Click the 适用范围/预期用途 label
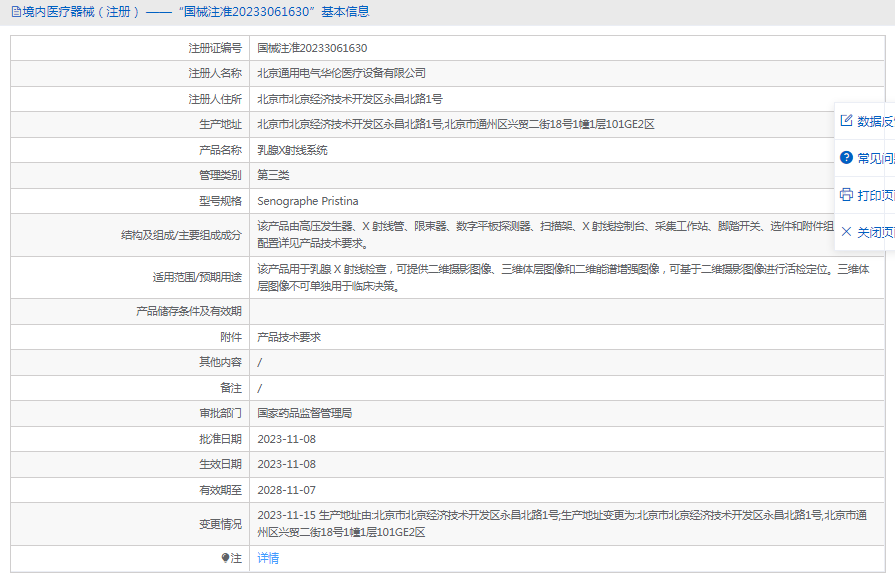 pyautogui.click(x=197, y=277)
